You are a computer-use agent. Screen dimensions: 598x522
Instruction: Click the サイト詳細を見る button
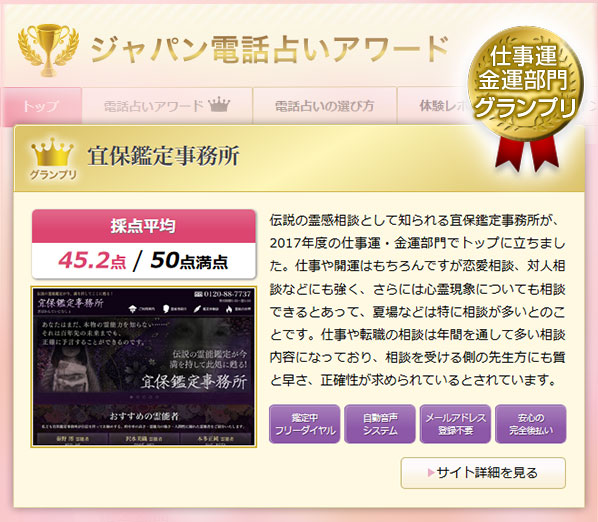click(483, 473)
